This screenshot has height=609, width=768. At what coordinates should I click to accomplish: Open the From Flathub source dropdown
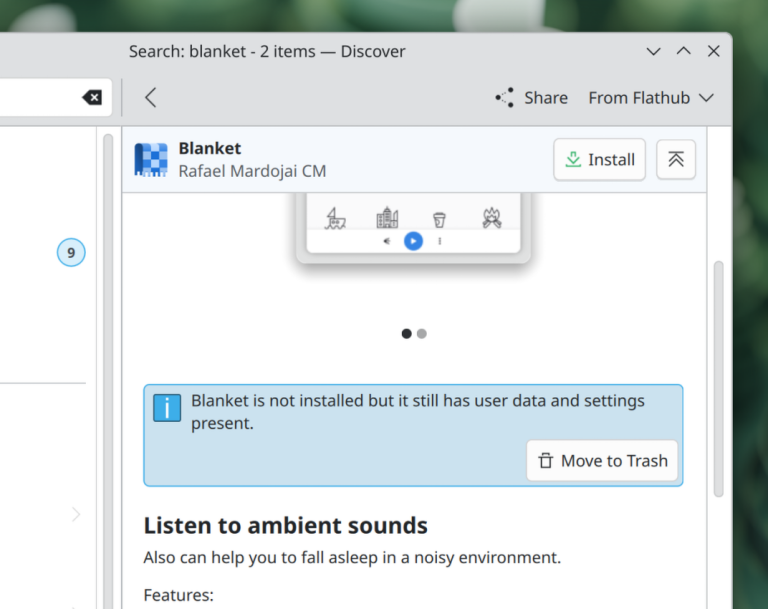tap(651, 98)
